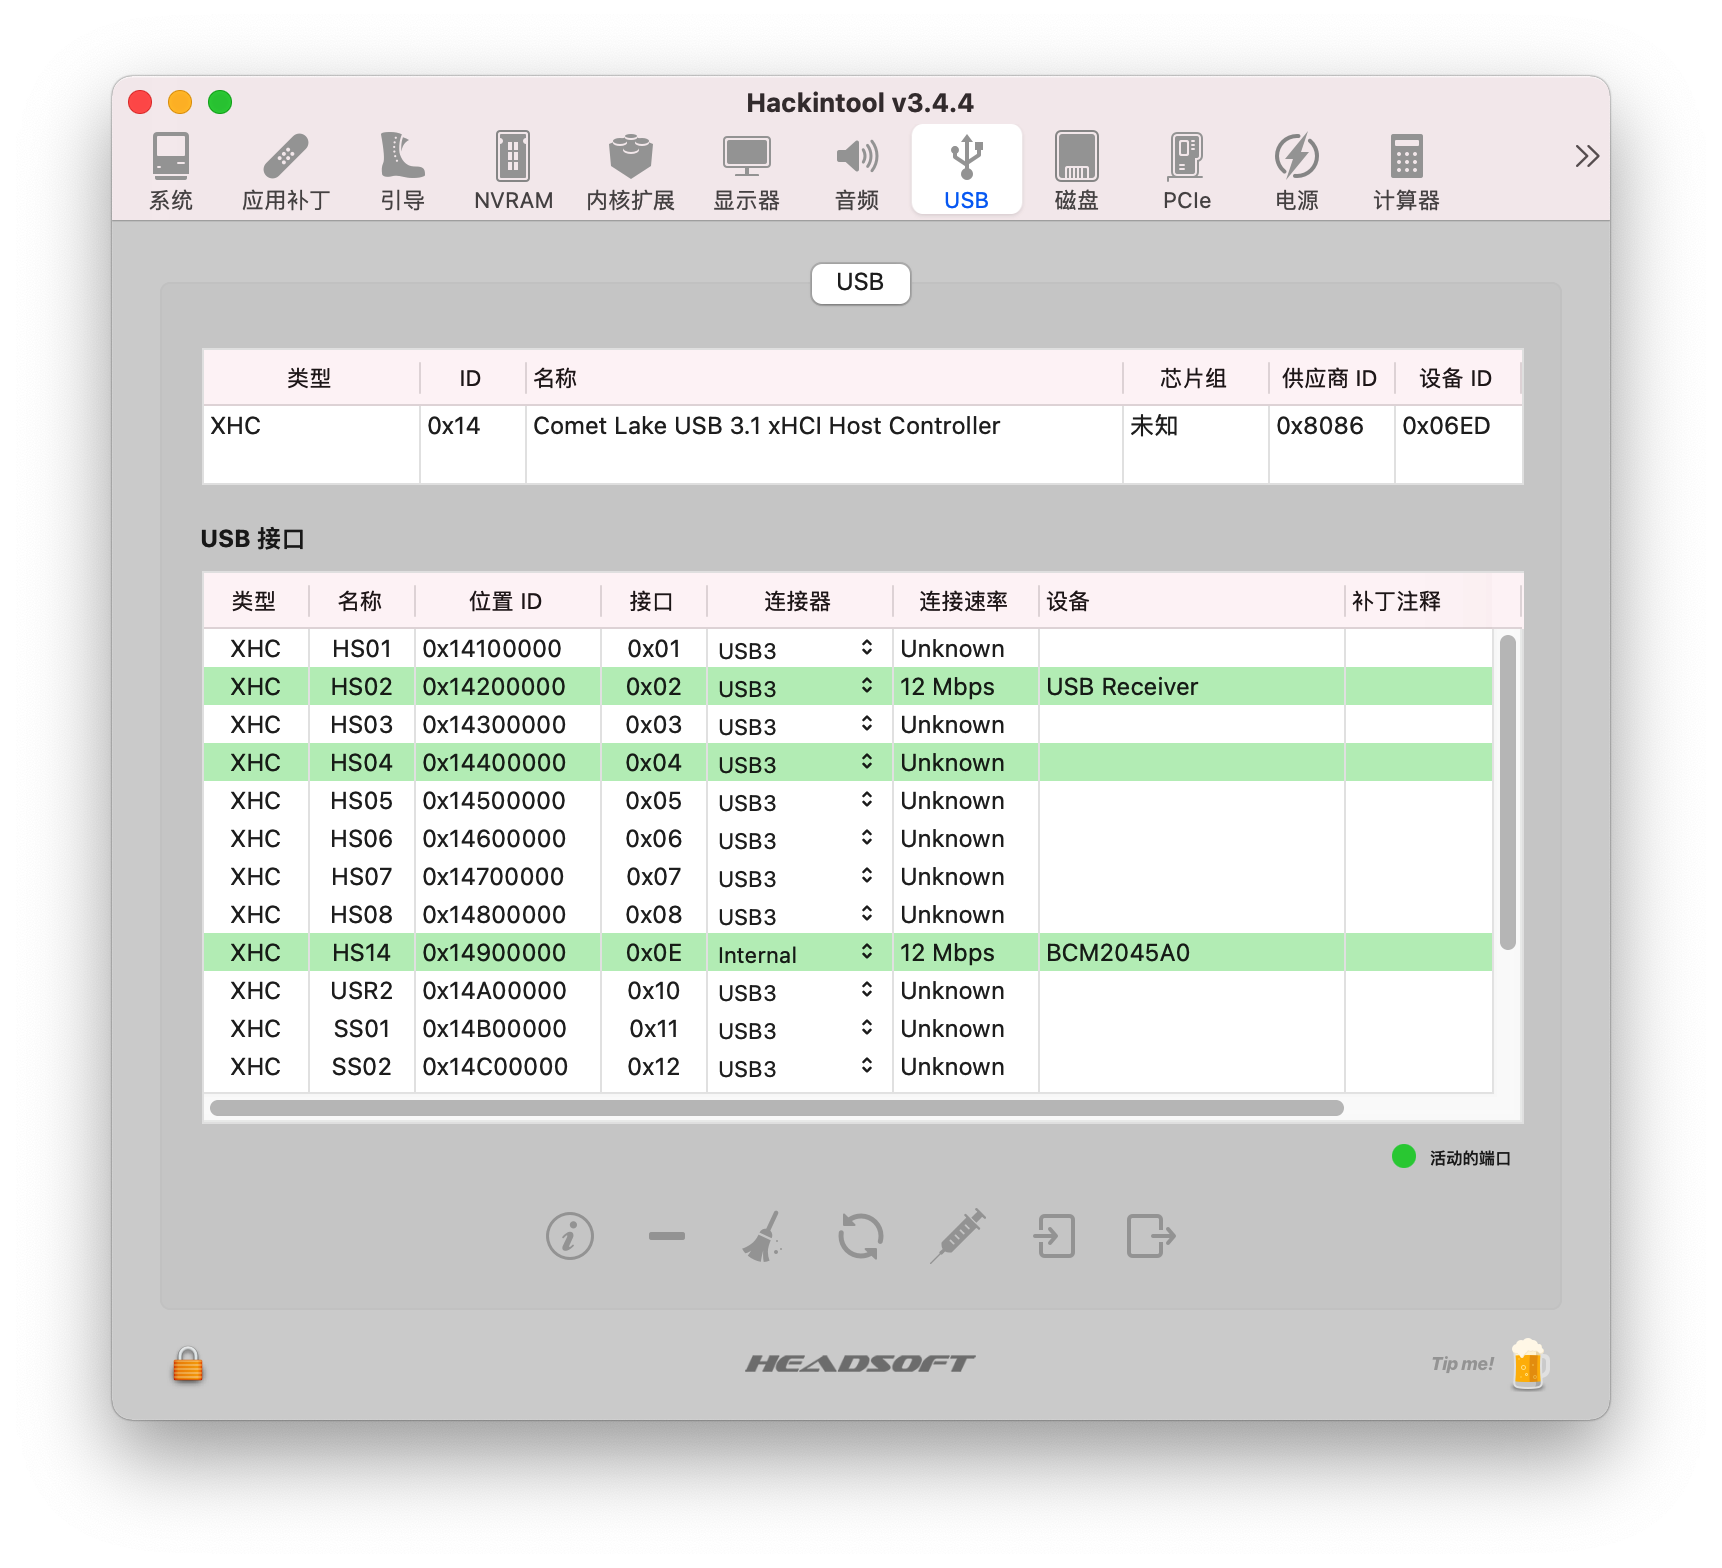This screenshot has height=1568, width=1722.
Task: Click the 补丁注释 comment cell for HS01
Action: tap(1418, 648)
